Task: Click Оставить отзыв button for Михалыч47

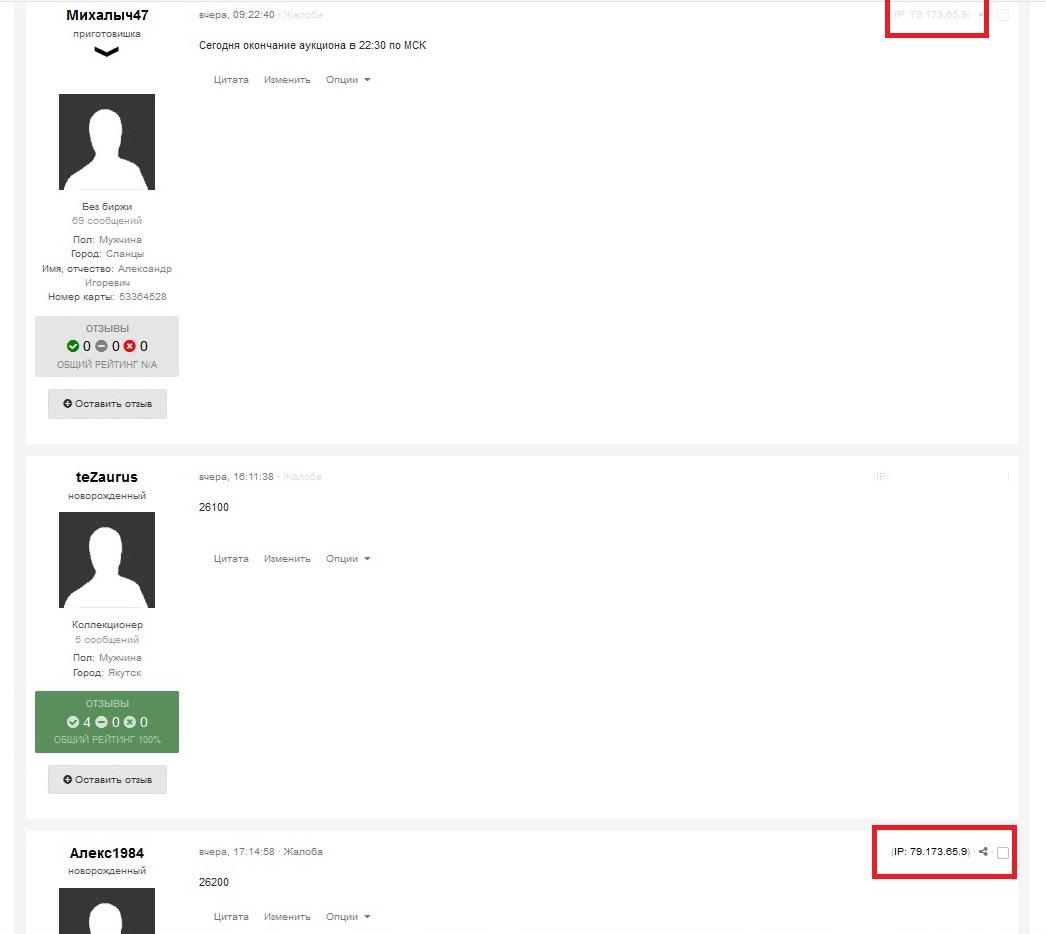Action: pos(107,404)
